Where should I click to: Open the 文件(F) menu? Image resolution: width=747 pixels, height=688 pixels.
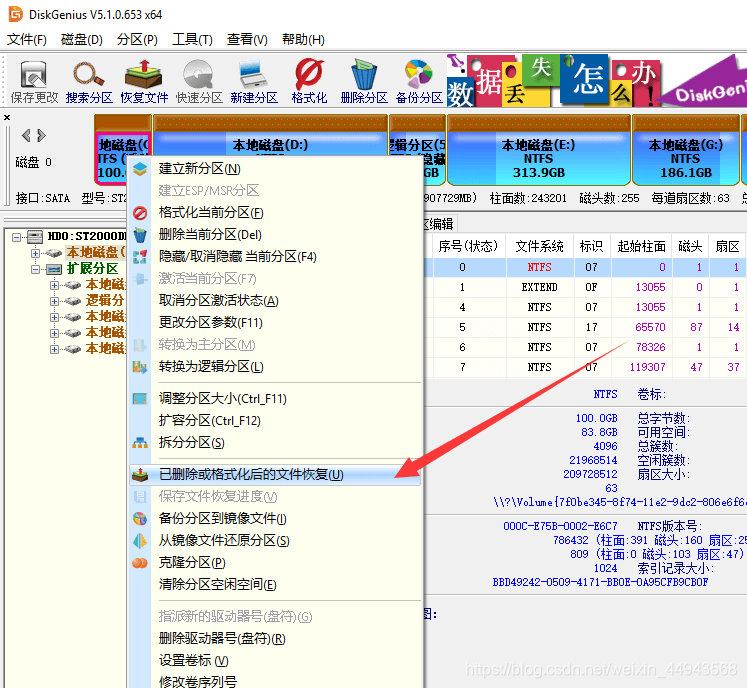point(27,40)
